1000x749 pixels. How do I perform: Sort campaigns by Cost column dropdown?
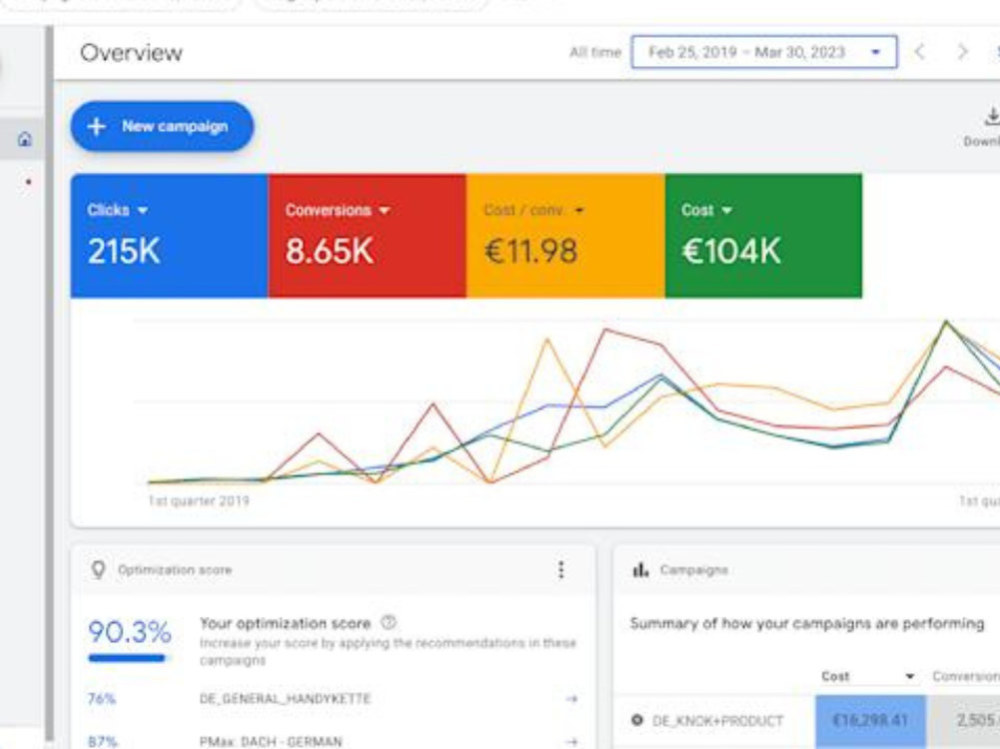[x=869, y=676]
